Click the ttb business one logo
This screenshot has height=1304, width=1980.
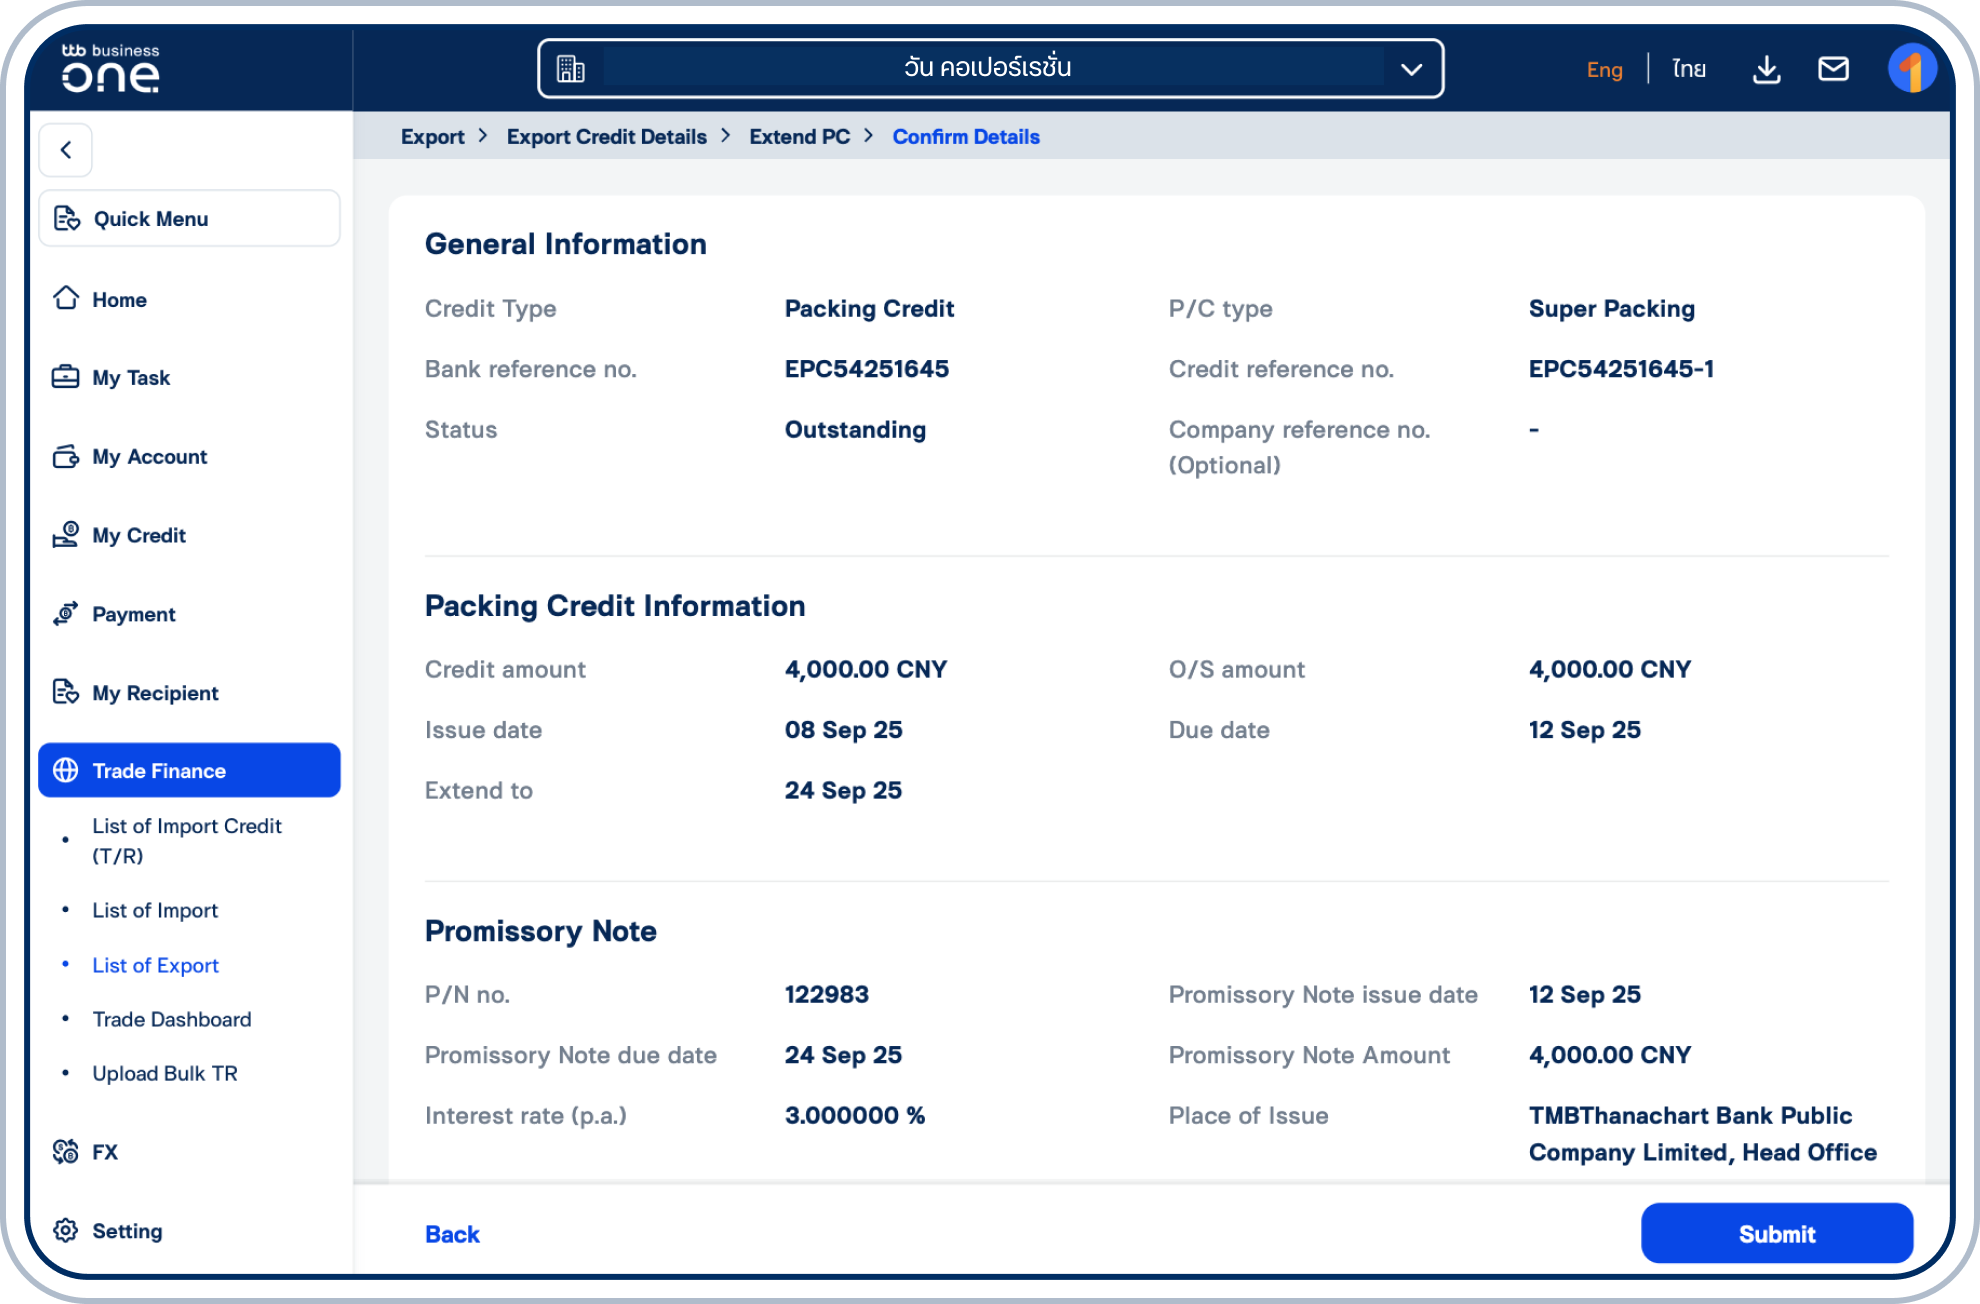(x=110, y=69)
